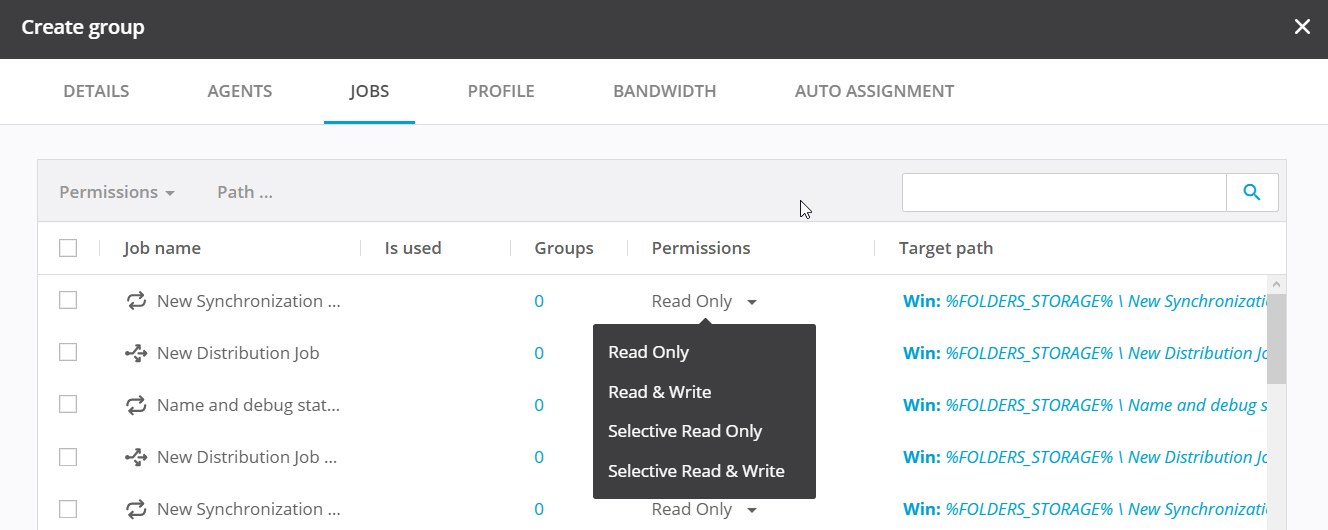This screenshot has height=530, width=1328.
Task: Toggle the select-all checkbox in table header
Action: [68, 248]
